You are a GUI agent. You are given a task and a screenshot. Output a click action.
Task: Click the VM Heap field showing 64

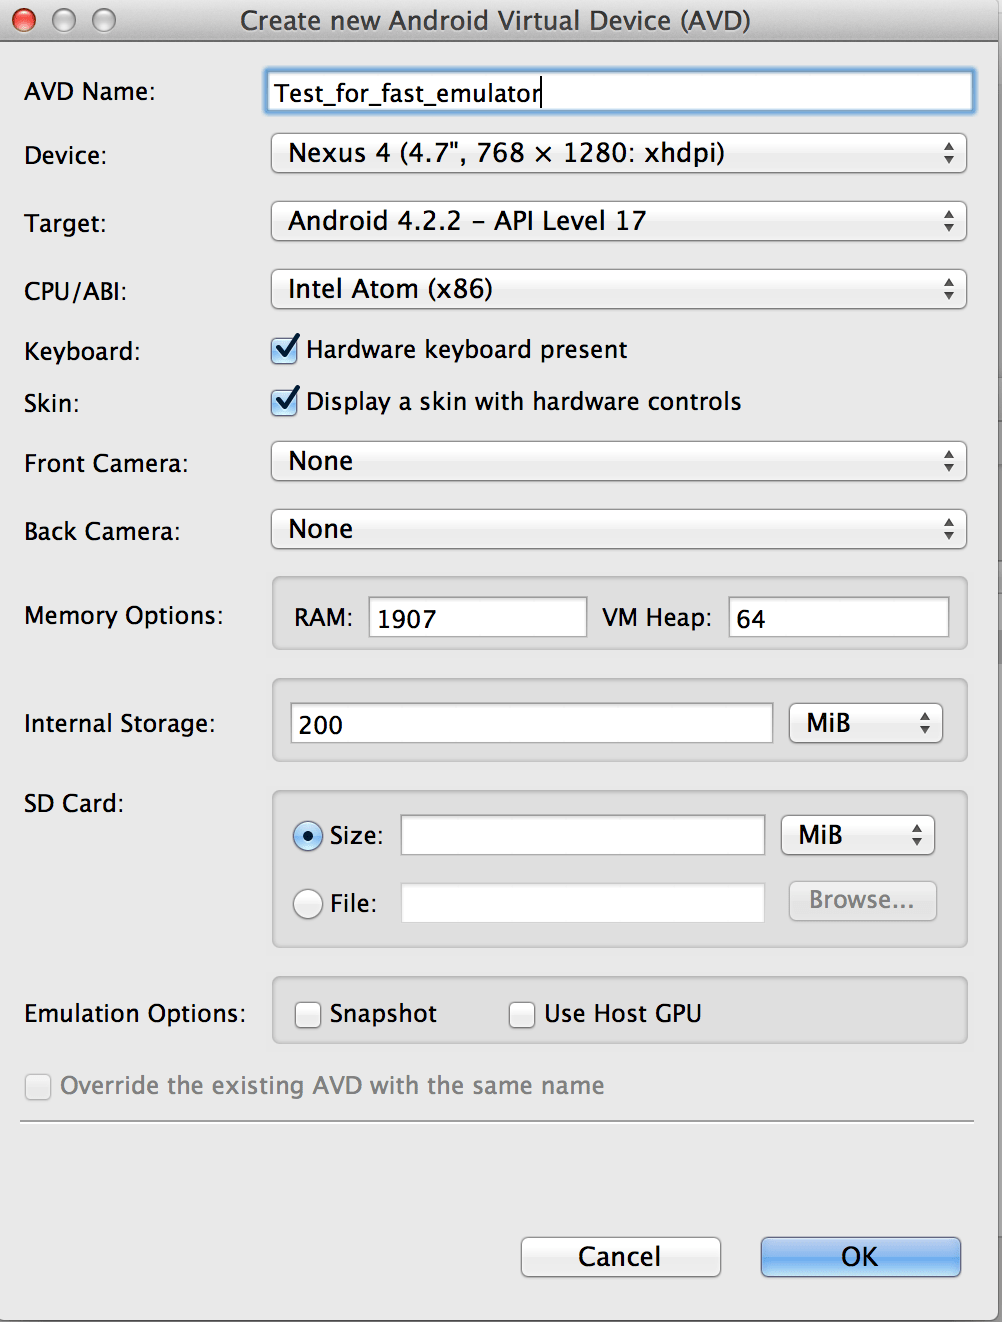tap(838, 617)
